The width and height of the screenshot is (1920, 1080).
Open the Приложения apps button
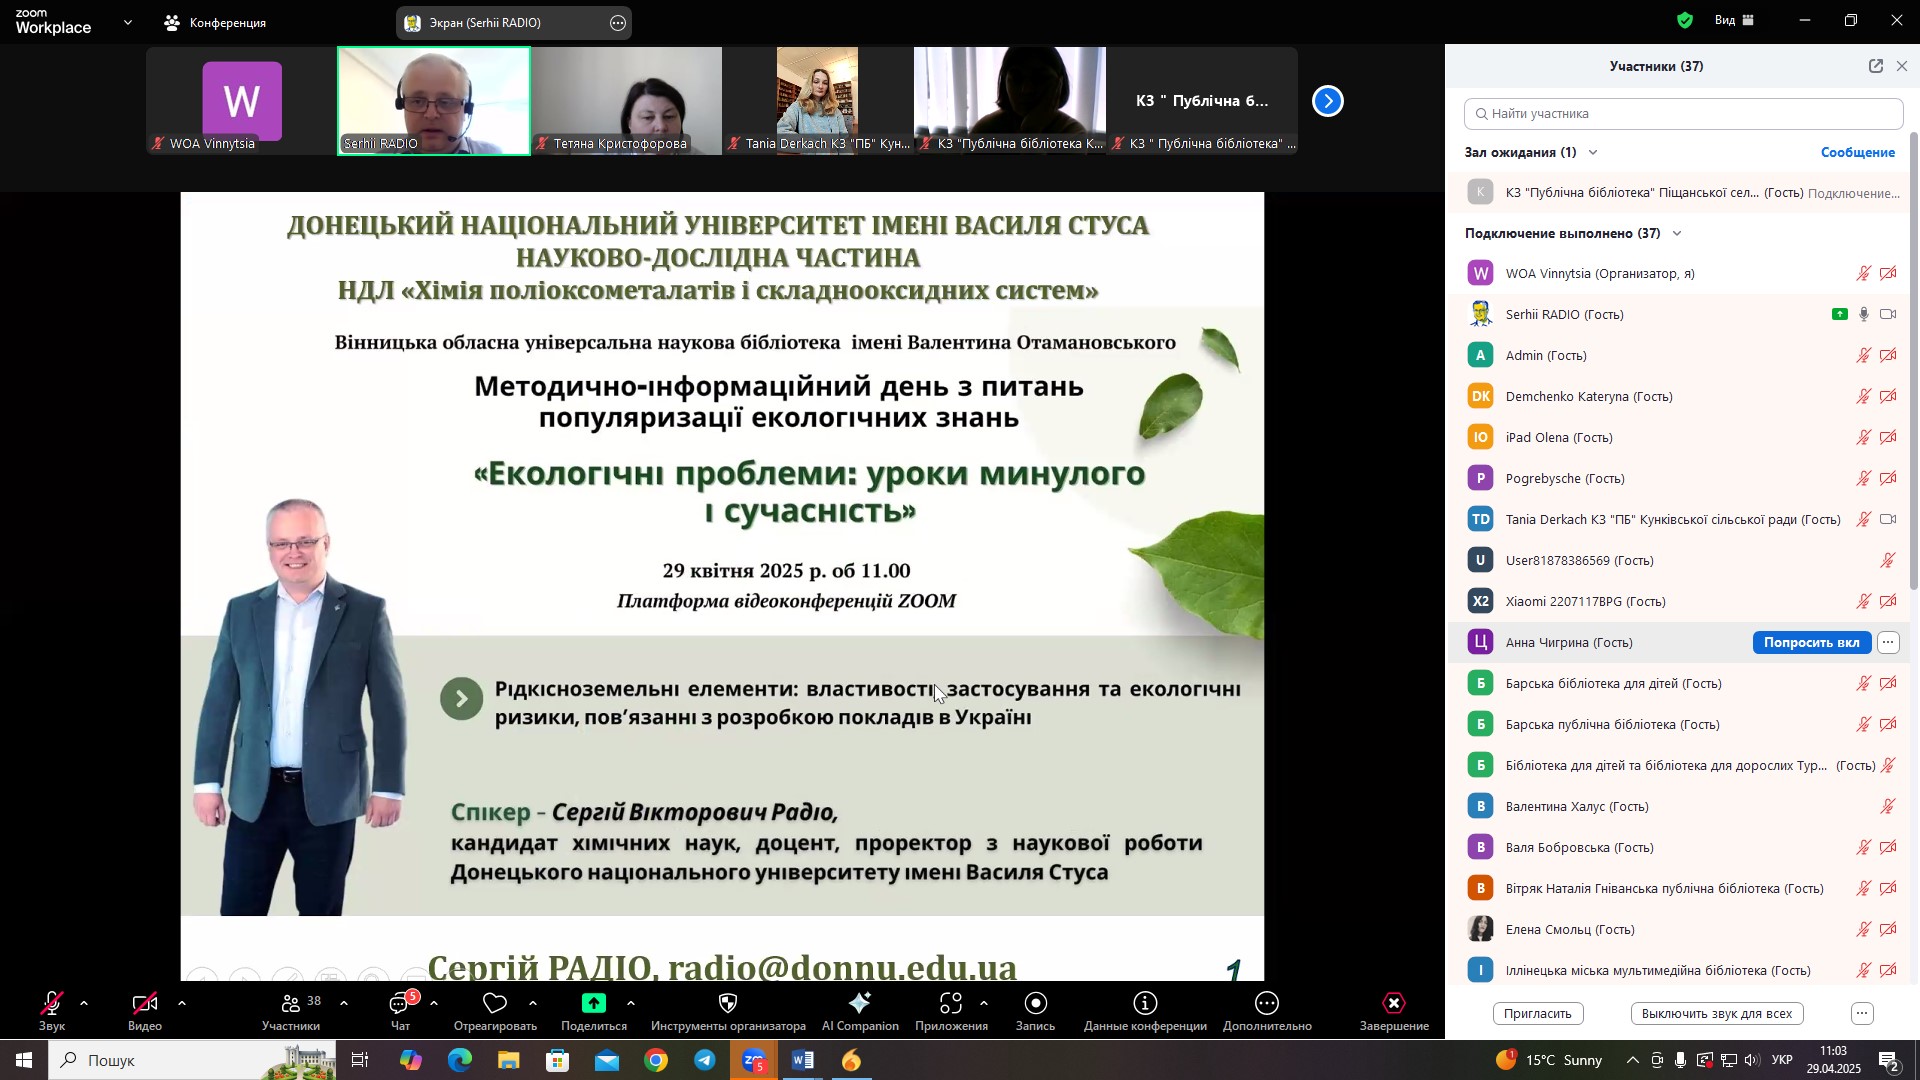coord(951,1011)
